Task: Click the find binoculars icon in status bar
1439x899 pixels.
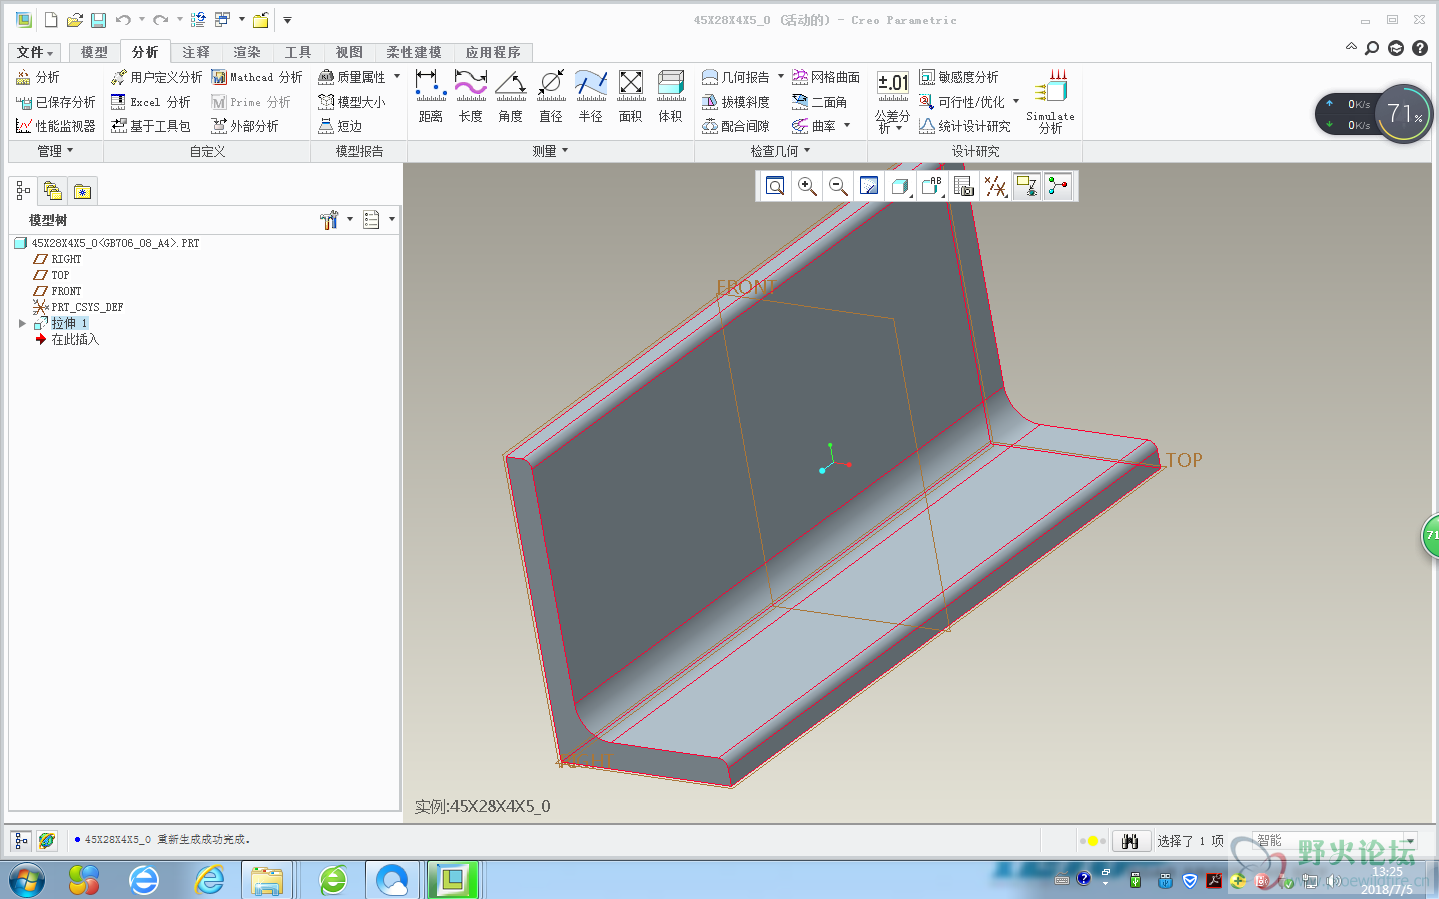Action: pyautogui.click(x=1130, y=841)
